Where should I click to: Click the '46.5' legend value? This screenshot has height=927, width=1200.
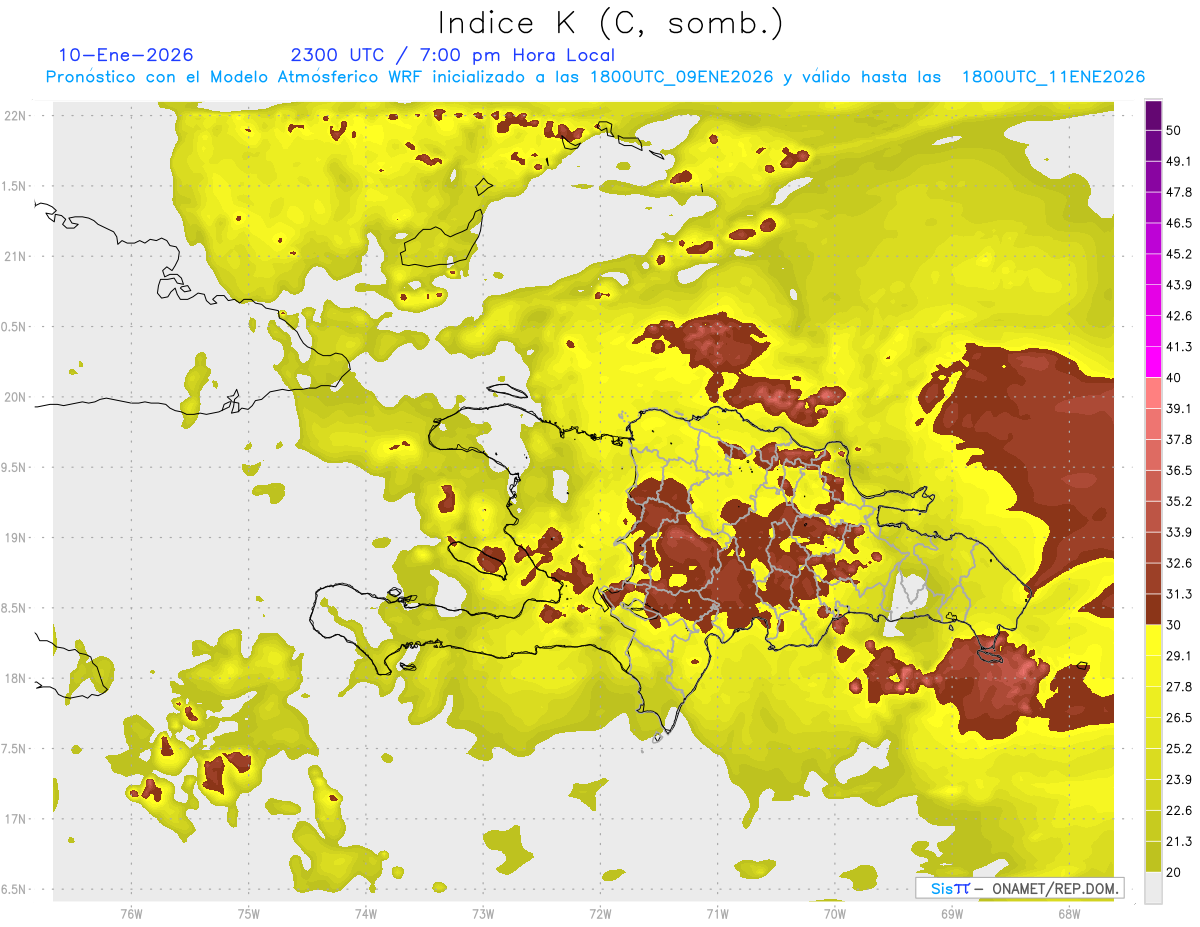[1179, 223]
